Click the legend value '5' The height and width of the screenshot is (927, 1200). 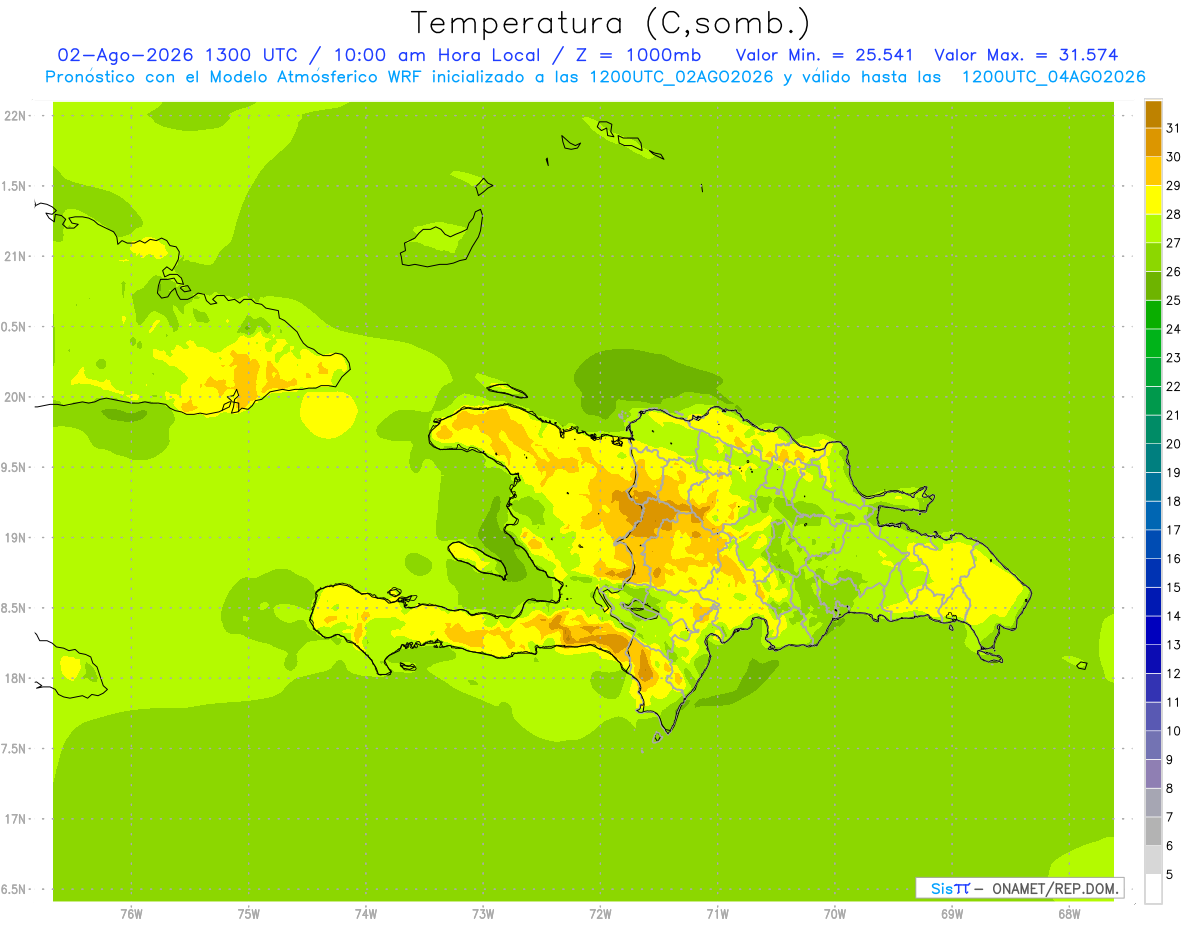1169,874
